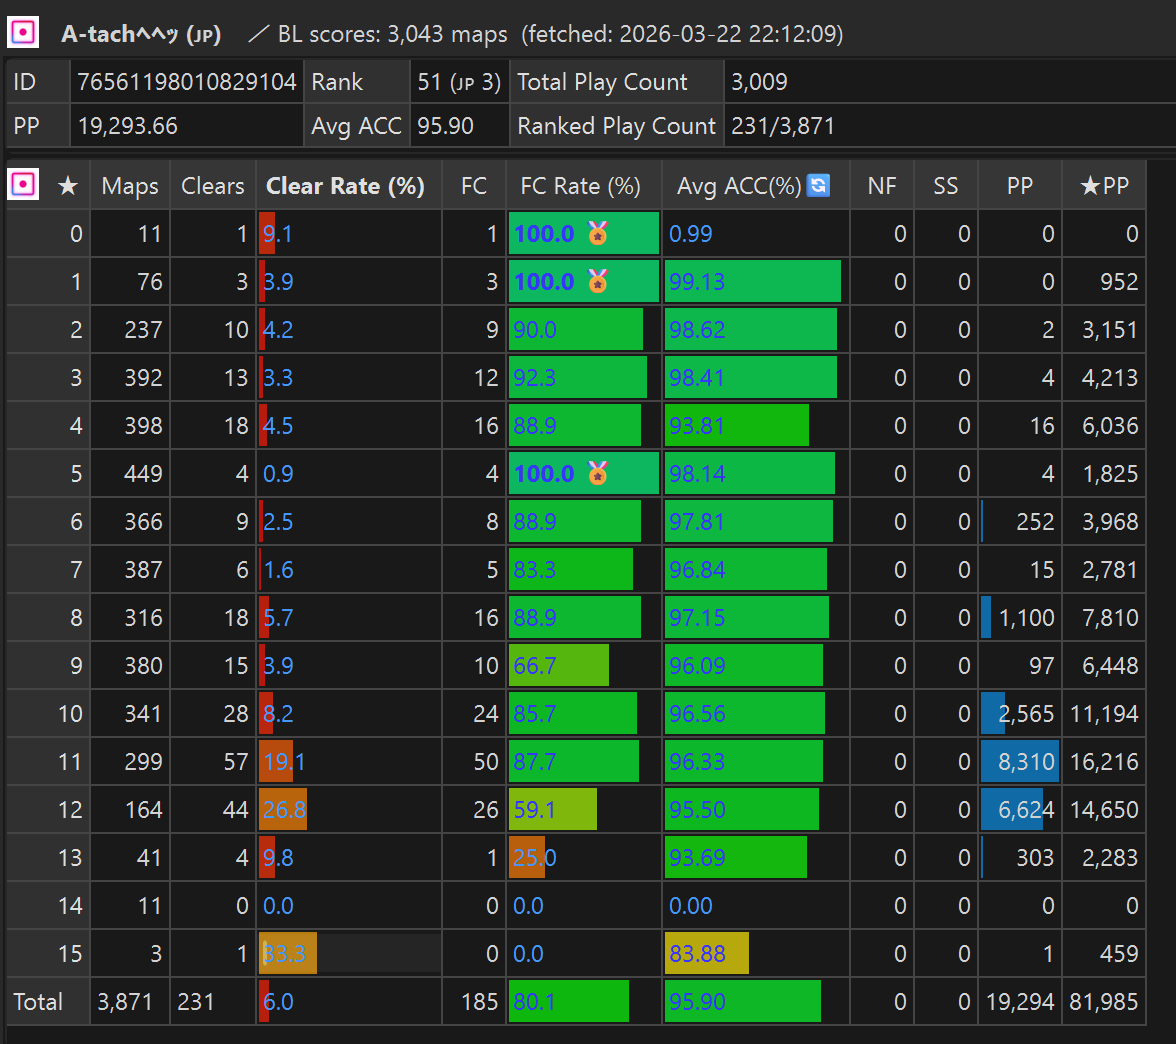Click the medal icon in star 1 FC Rate

[x=598, y=281]
